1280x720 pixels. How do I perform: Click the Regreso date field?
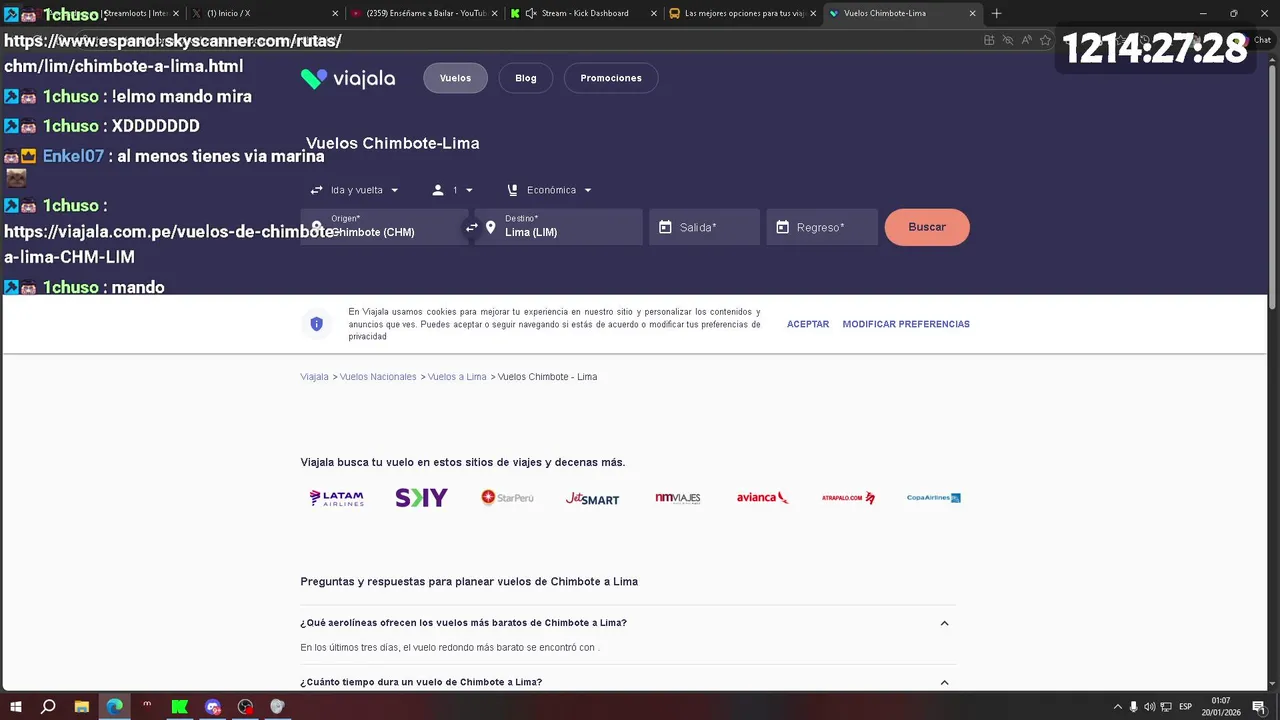coord(822,227)
